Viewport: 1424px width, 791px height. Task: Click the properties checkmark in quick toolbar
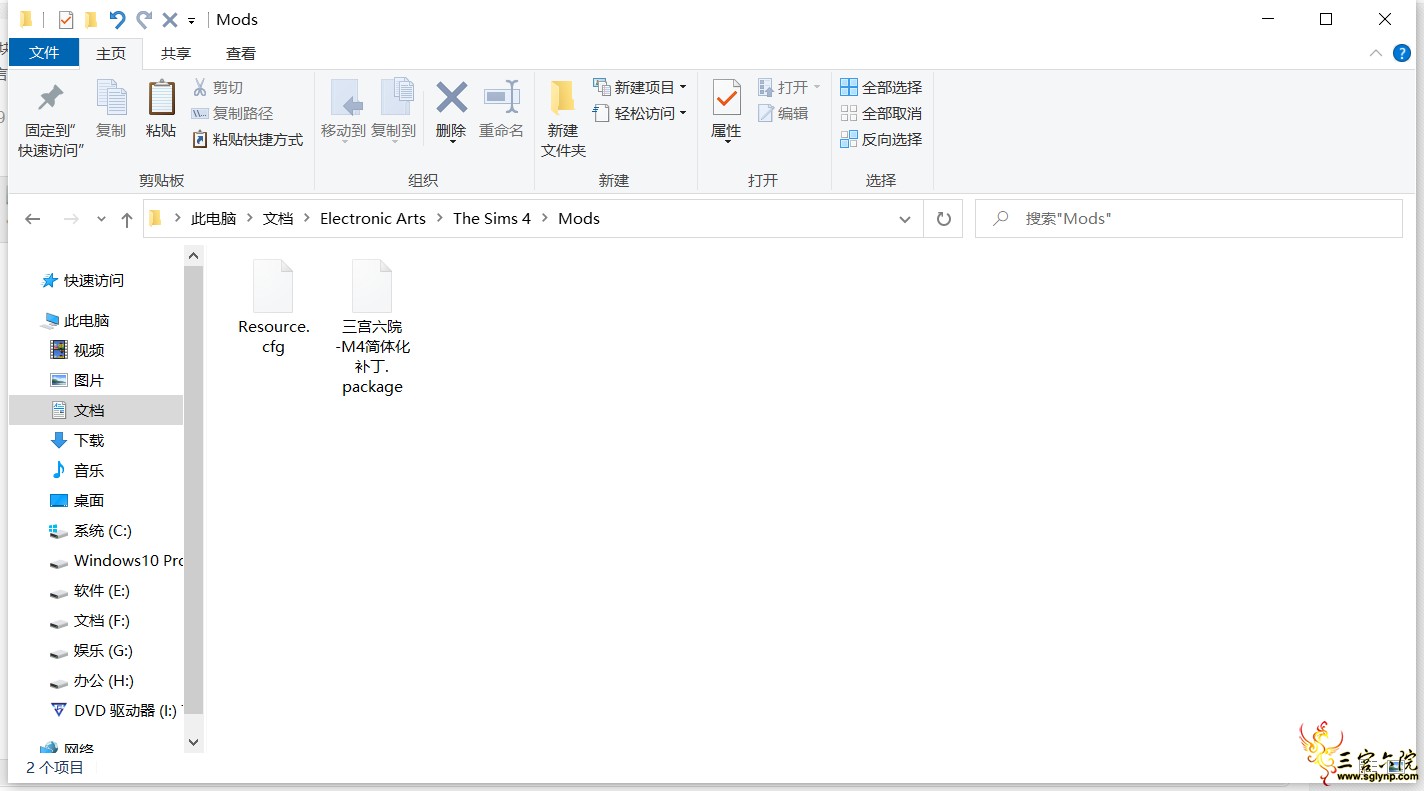(66, 19)
